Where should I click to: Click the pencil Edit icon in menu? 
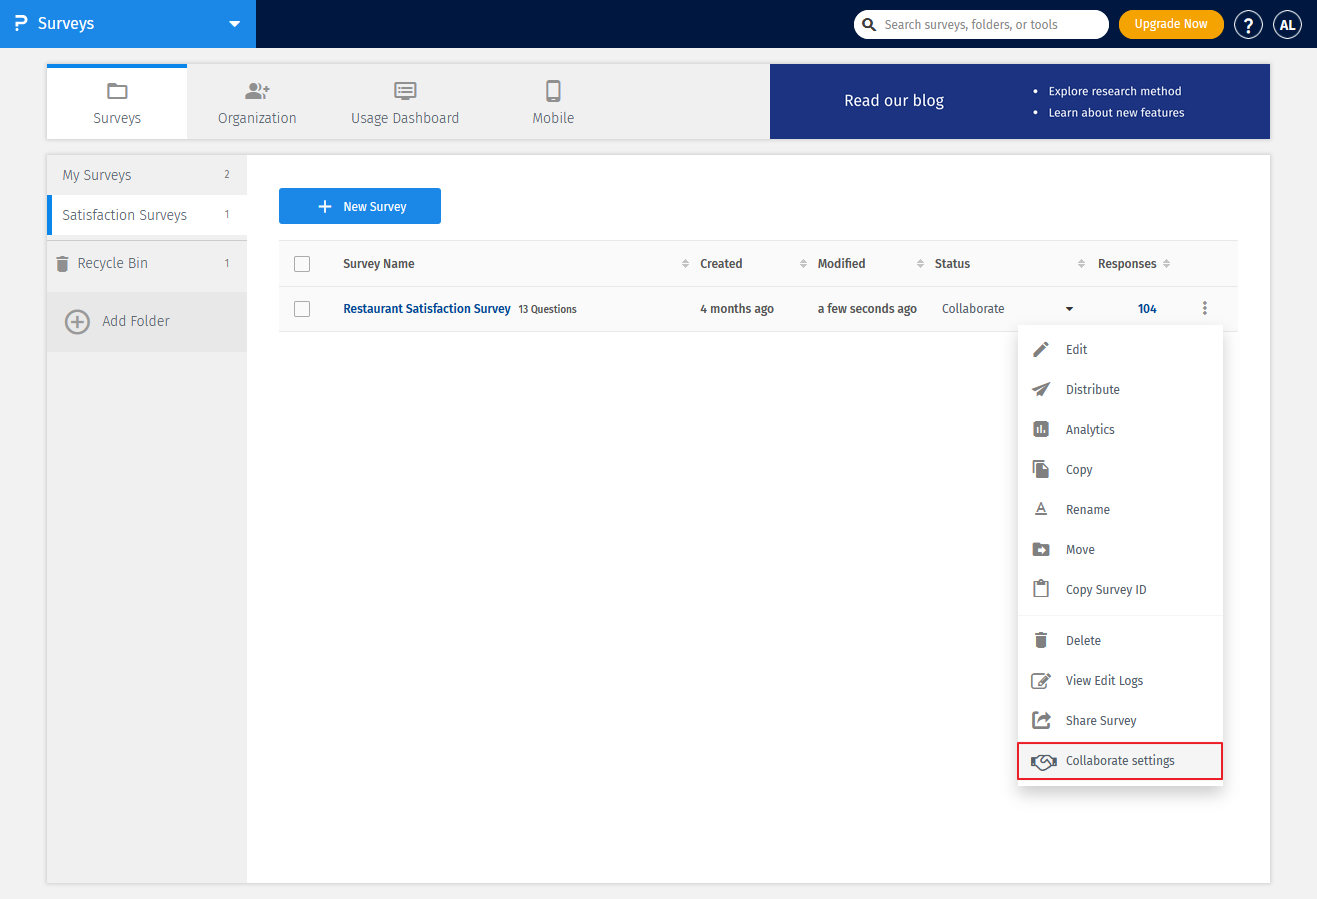point(1041,349)
